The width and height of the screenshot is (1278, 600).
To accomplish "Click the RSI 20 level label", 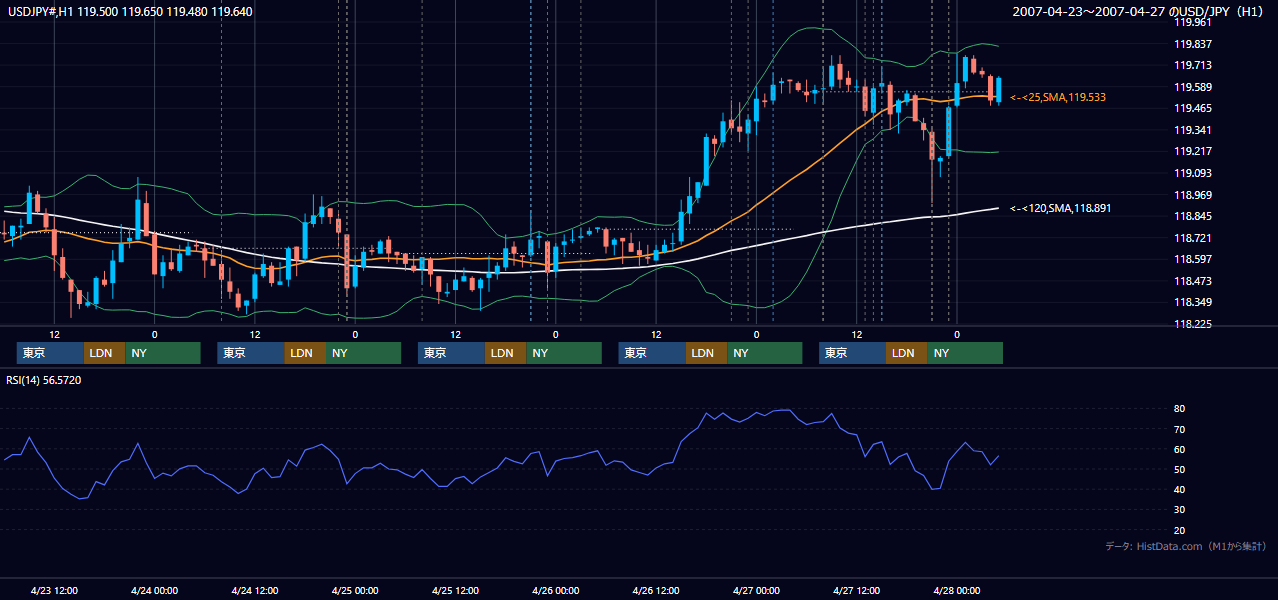I will [1180, 530].
